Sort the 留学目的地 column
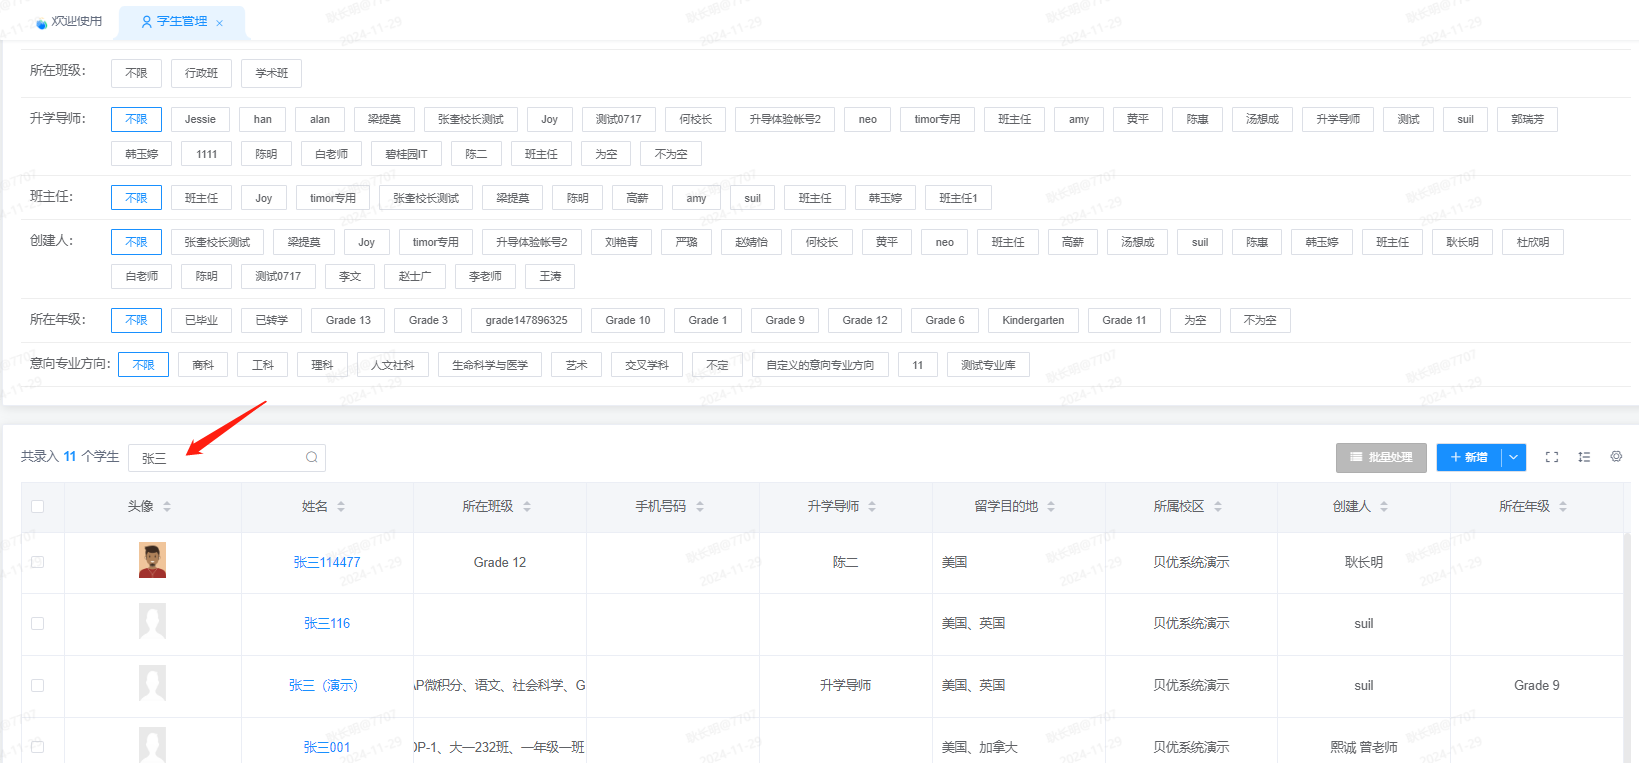 tap(1051, 507)
